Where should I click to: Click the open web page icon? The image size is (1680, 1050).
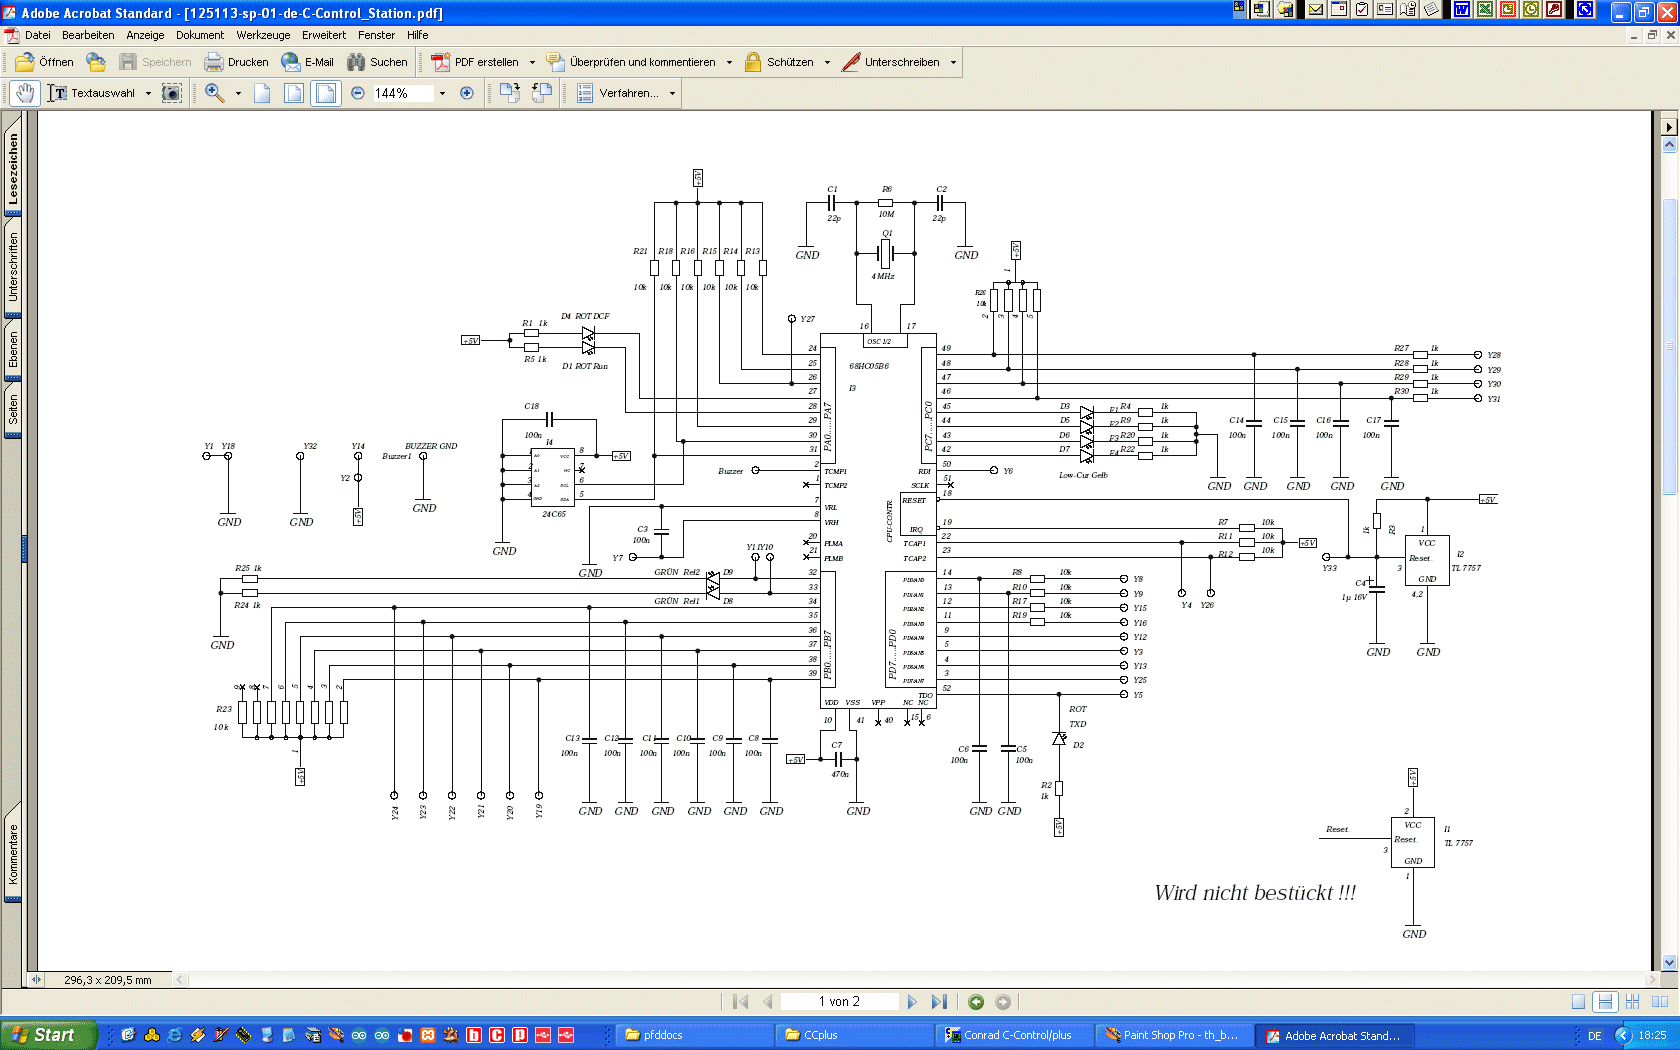click(96, 62)
